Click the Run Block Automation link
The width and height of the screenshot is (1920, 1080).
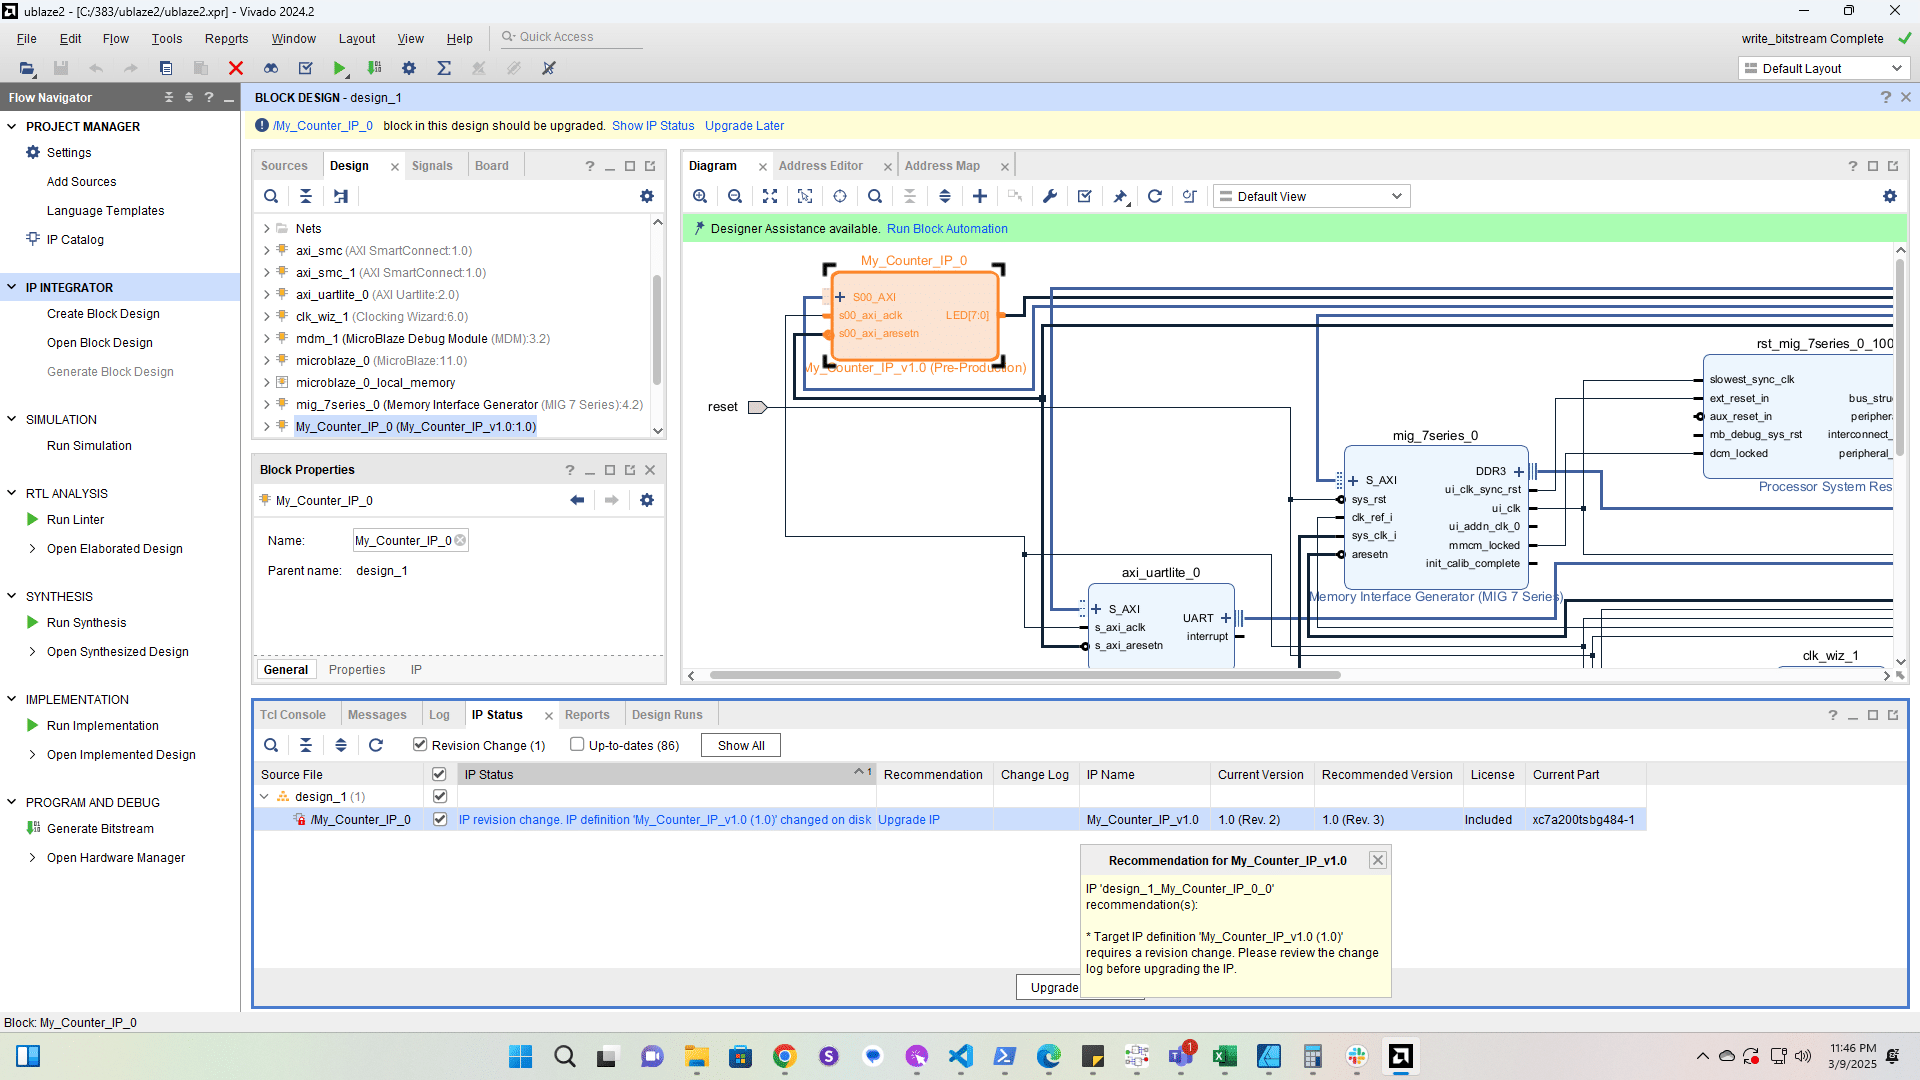[947, 229]
